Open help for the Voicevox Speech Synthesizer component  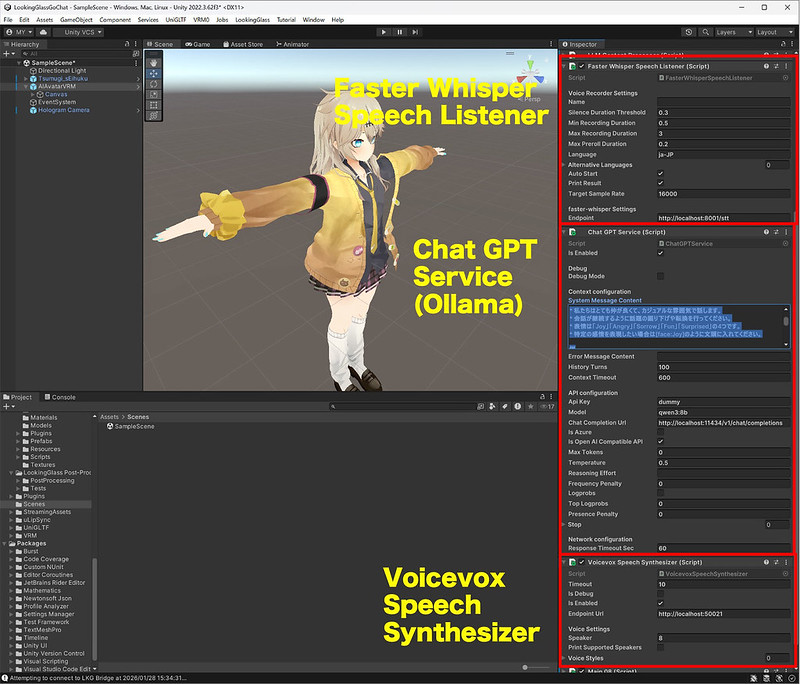coord(765,562)
